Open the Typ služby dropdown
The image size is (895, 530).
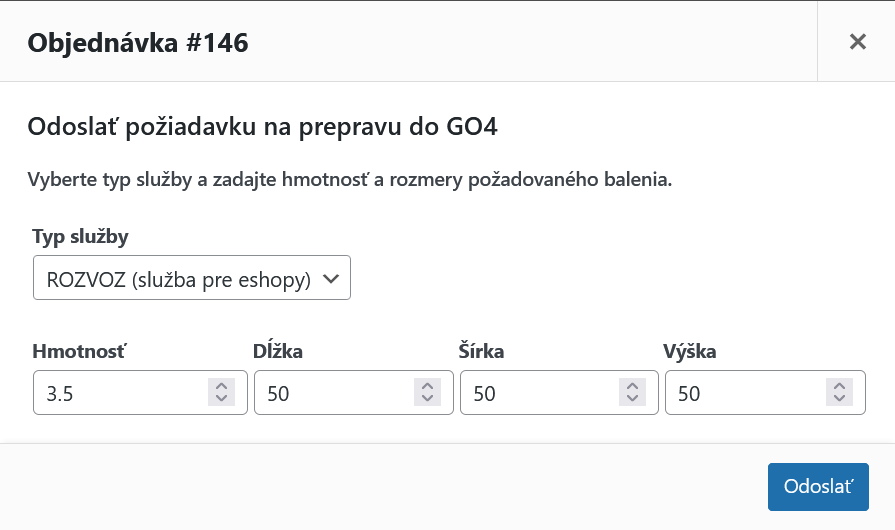coord(192,279)
